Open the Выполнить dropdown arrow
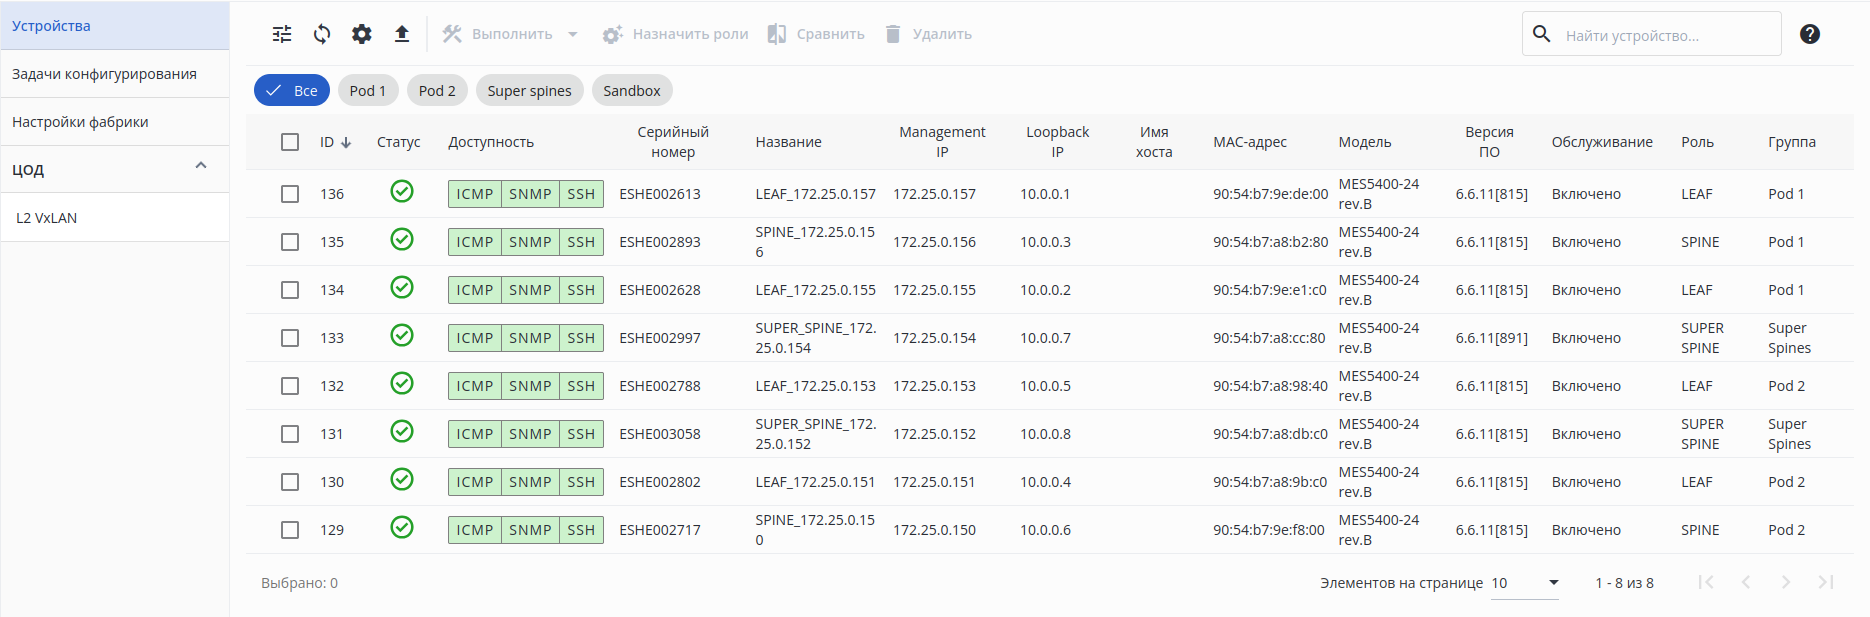 pyautogui.click(x=573, y=34)
